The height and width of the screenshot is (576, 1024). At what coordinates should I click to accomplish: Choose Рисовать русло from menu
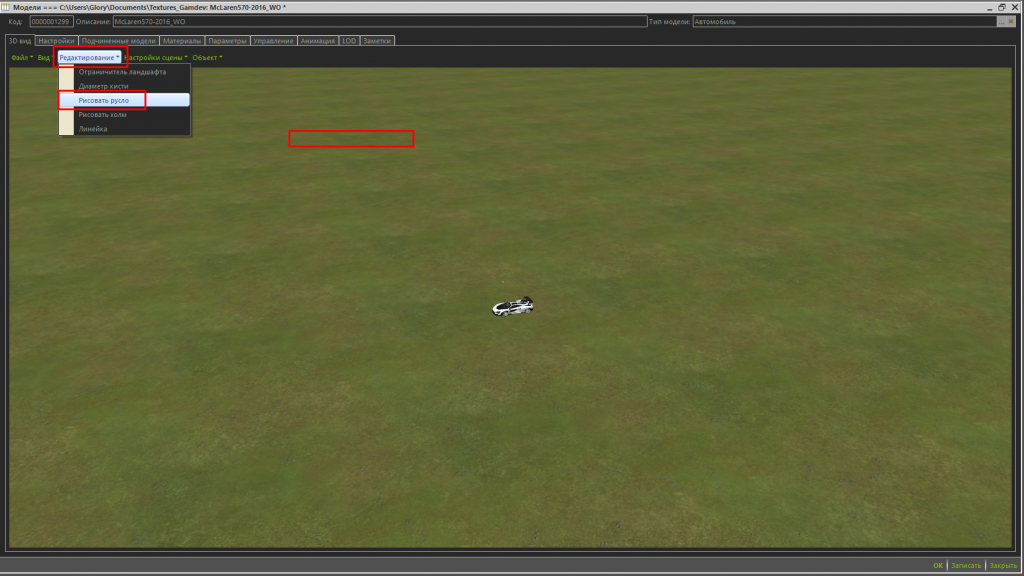click(124, 101)
